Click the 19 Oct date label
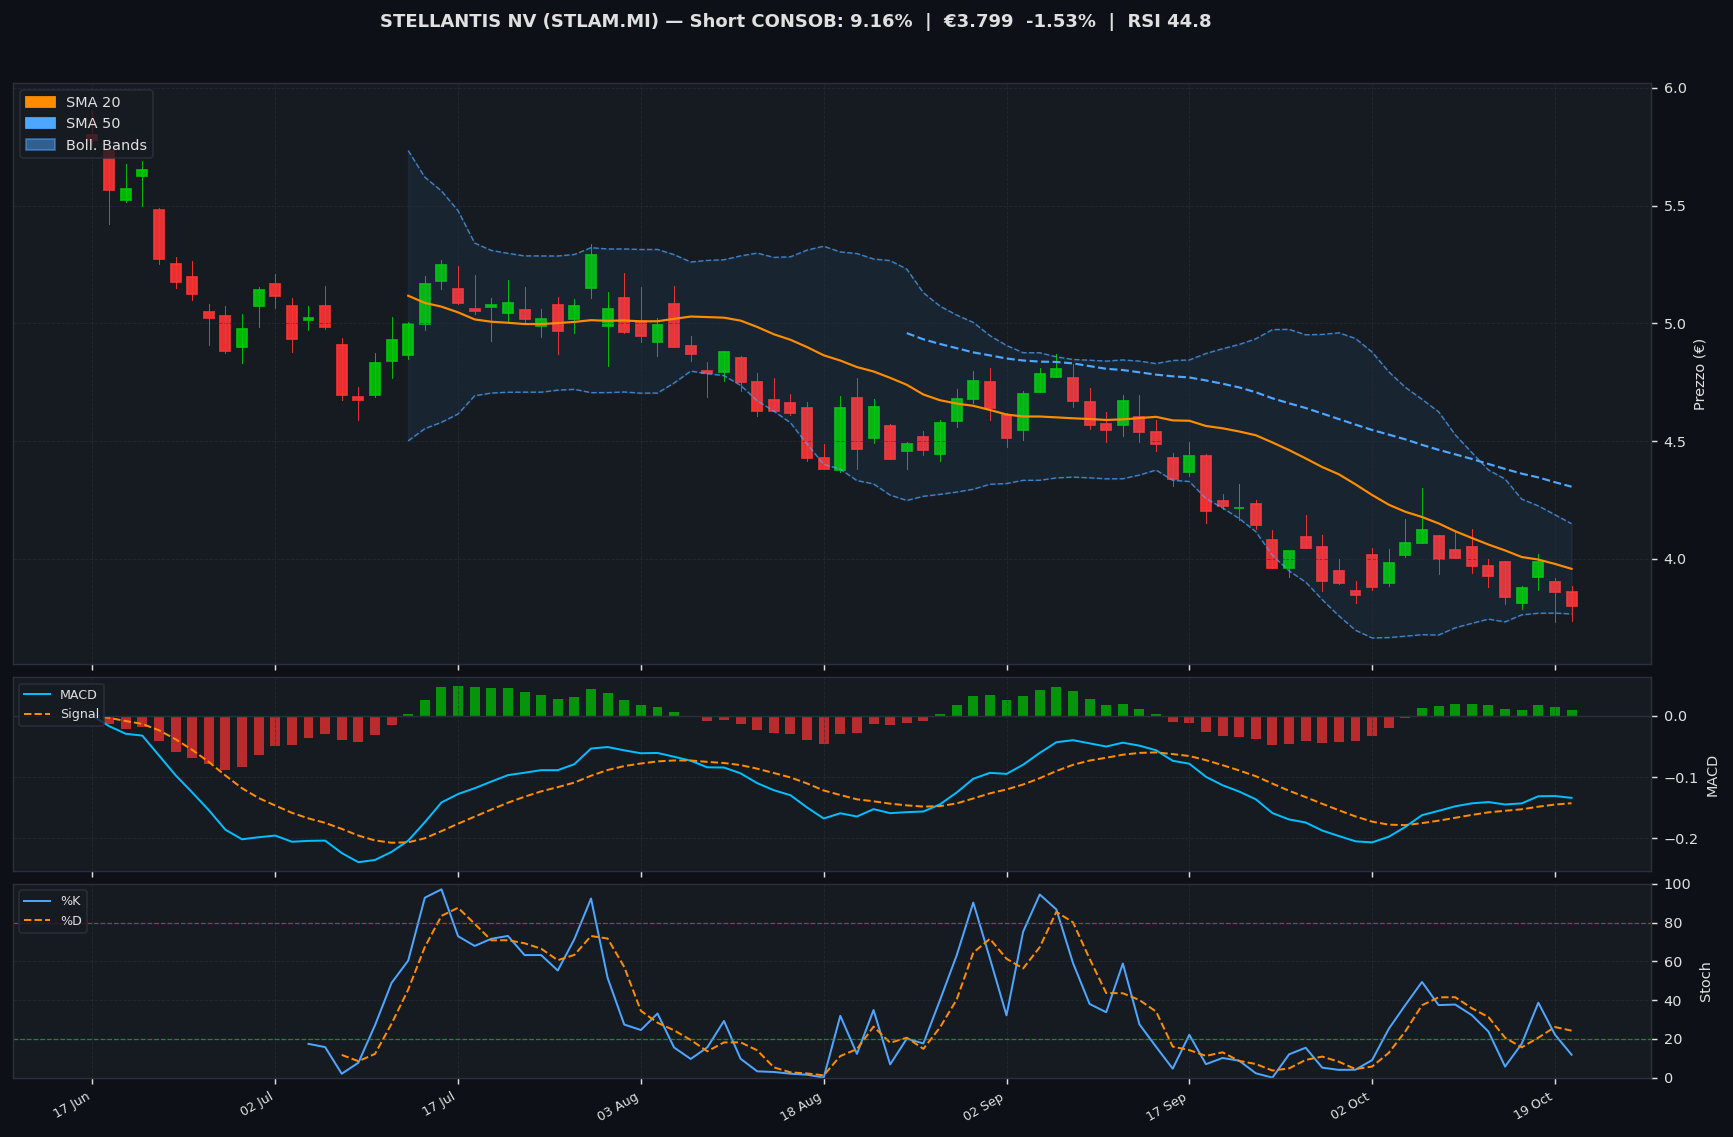1733x1137 pixels. pyautogui.click(x=1533, y=1106)
